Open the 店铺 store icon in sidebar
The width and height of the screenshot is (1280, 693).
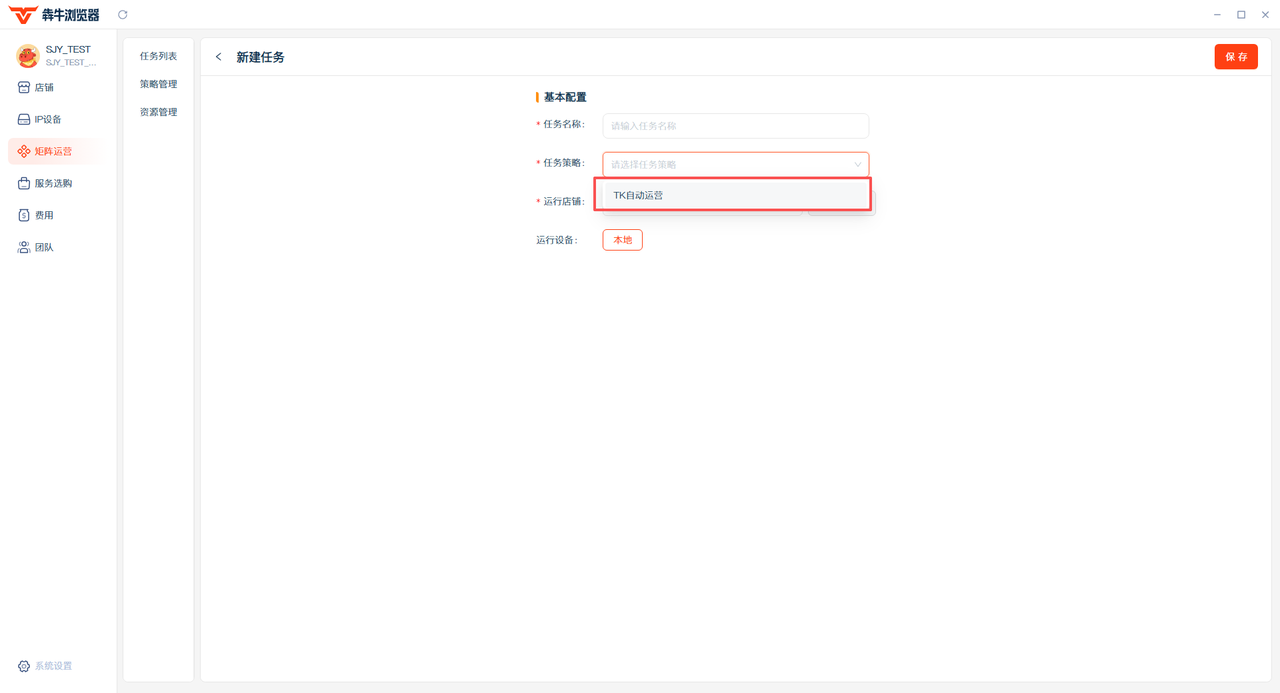pos(24,87)
